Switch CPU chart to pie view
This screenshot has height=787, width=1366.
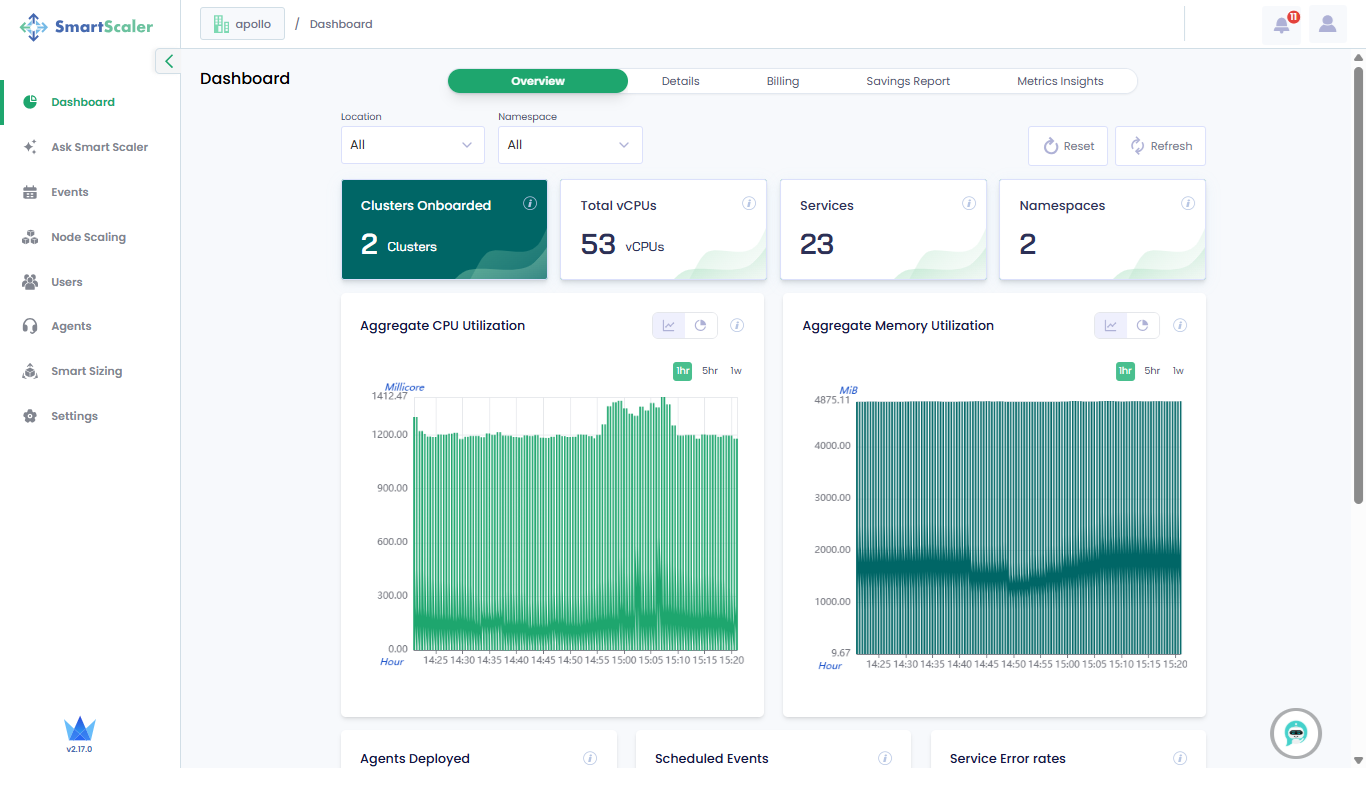[x=700, y=325]
